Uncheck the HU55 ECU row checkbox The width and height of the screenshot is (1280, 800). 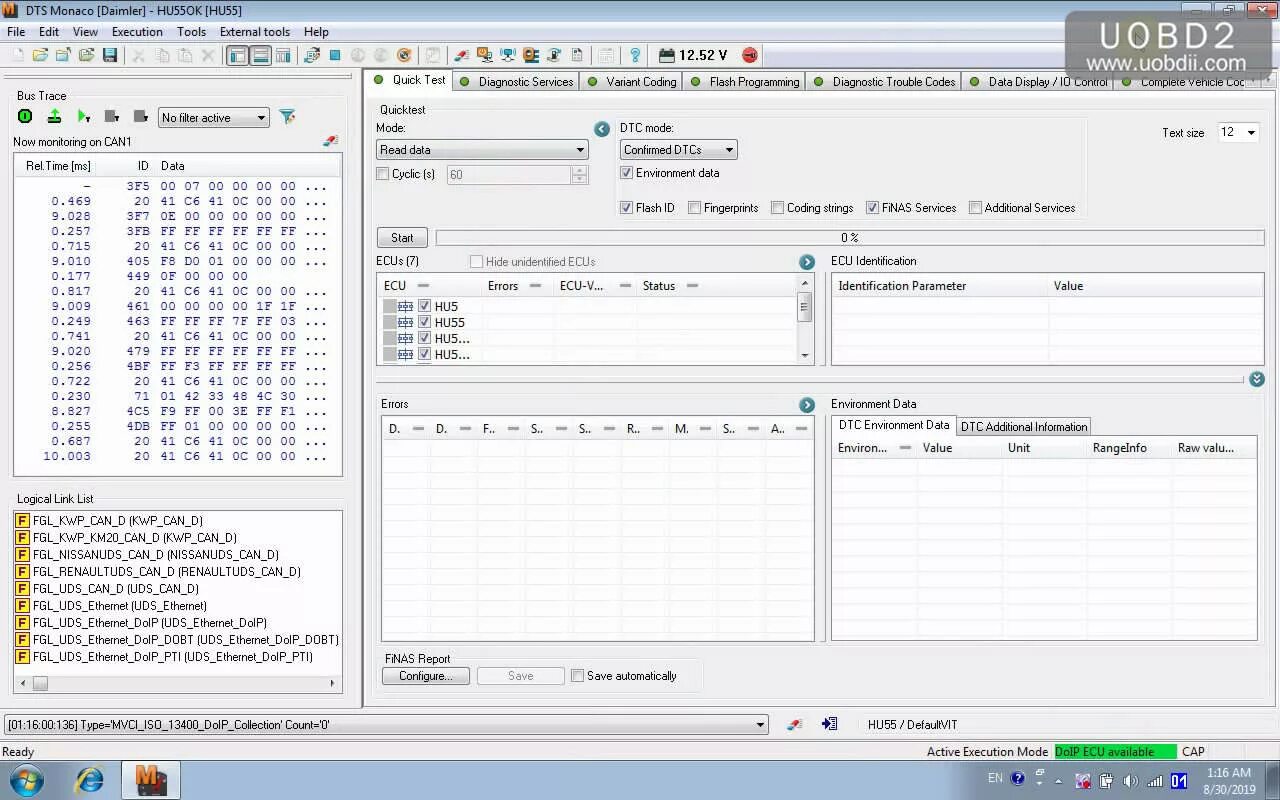click(x=424, y=322)
